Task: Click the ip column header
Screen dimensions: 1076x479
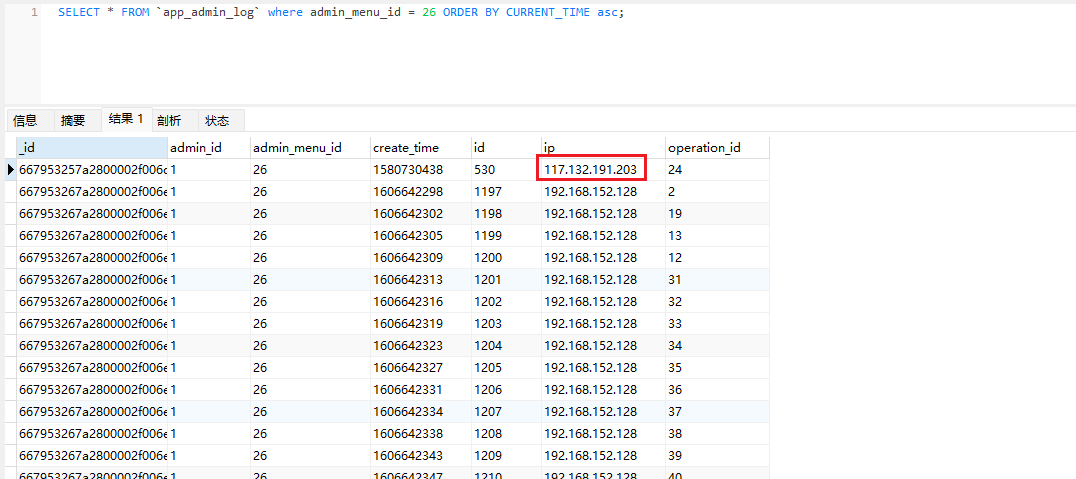Action: 603,148
